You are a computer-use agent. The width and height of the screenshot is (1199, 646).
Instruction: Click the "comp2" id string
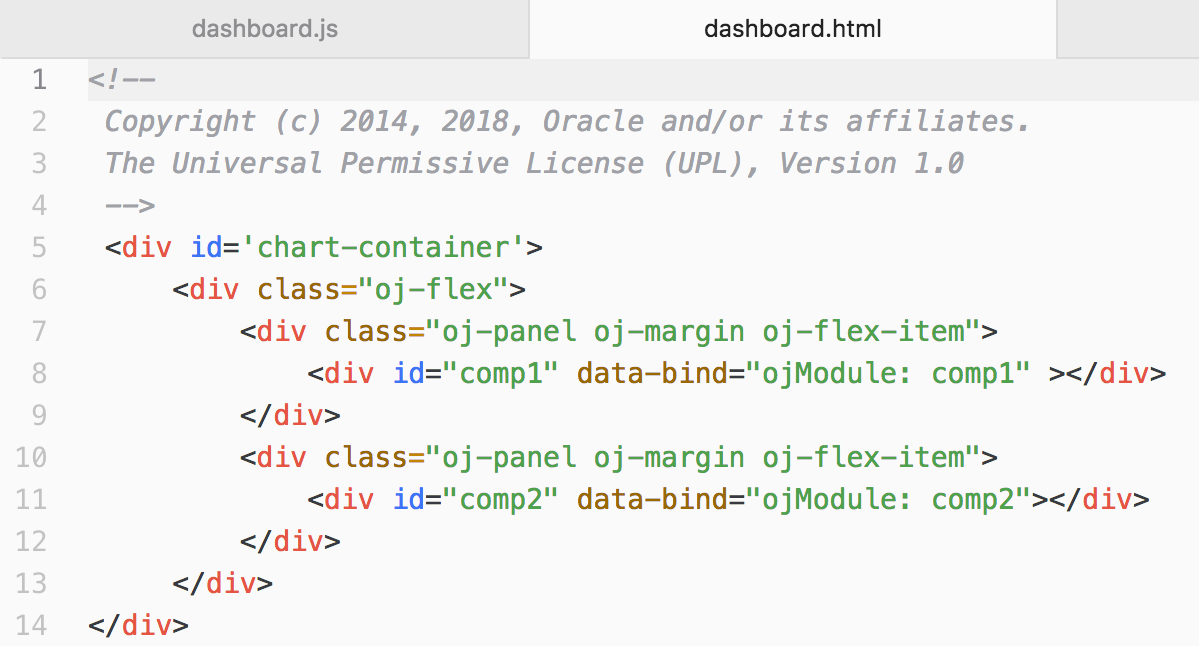coord(499,500)
